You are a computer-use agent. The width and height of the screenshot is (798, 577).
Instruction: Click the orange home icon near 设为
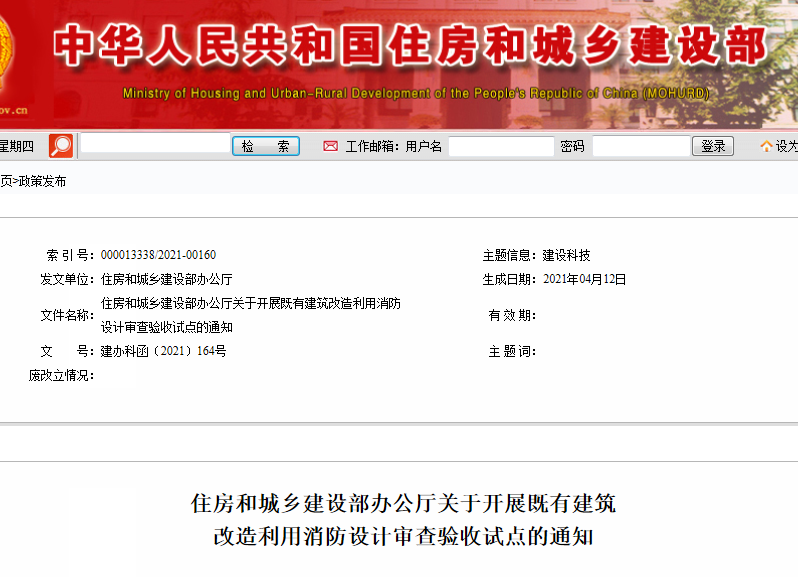click(766, 147)
